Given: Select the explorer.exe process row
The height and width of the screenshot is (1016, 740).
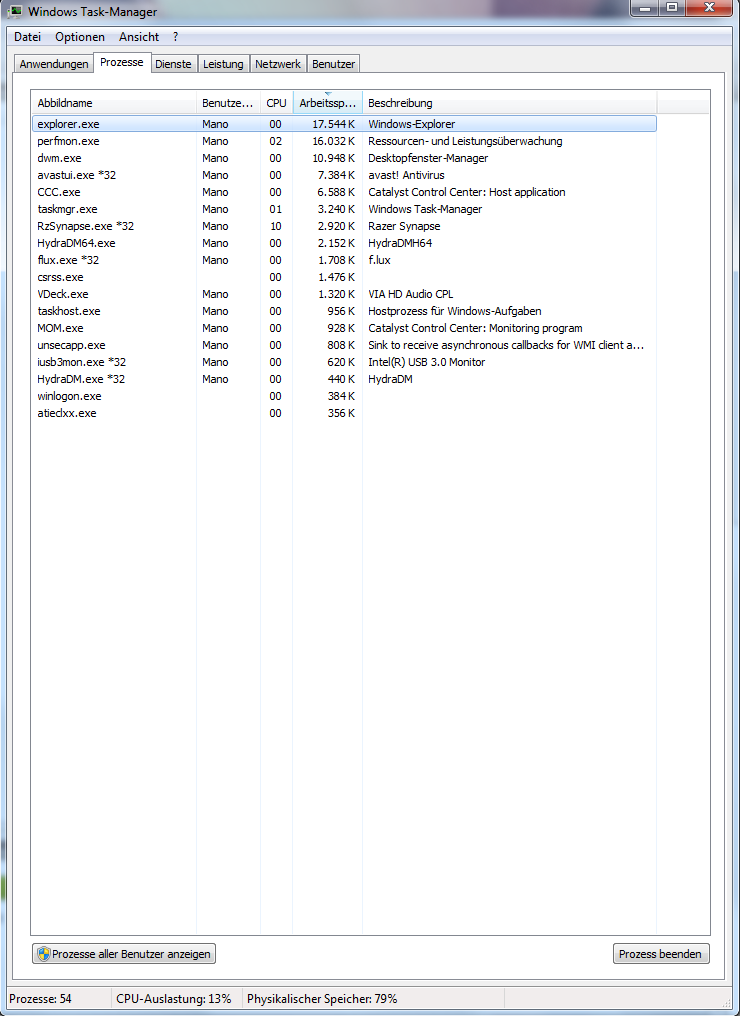Looking at the screenshot, I should click(x=344, y=124).
